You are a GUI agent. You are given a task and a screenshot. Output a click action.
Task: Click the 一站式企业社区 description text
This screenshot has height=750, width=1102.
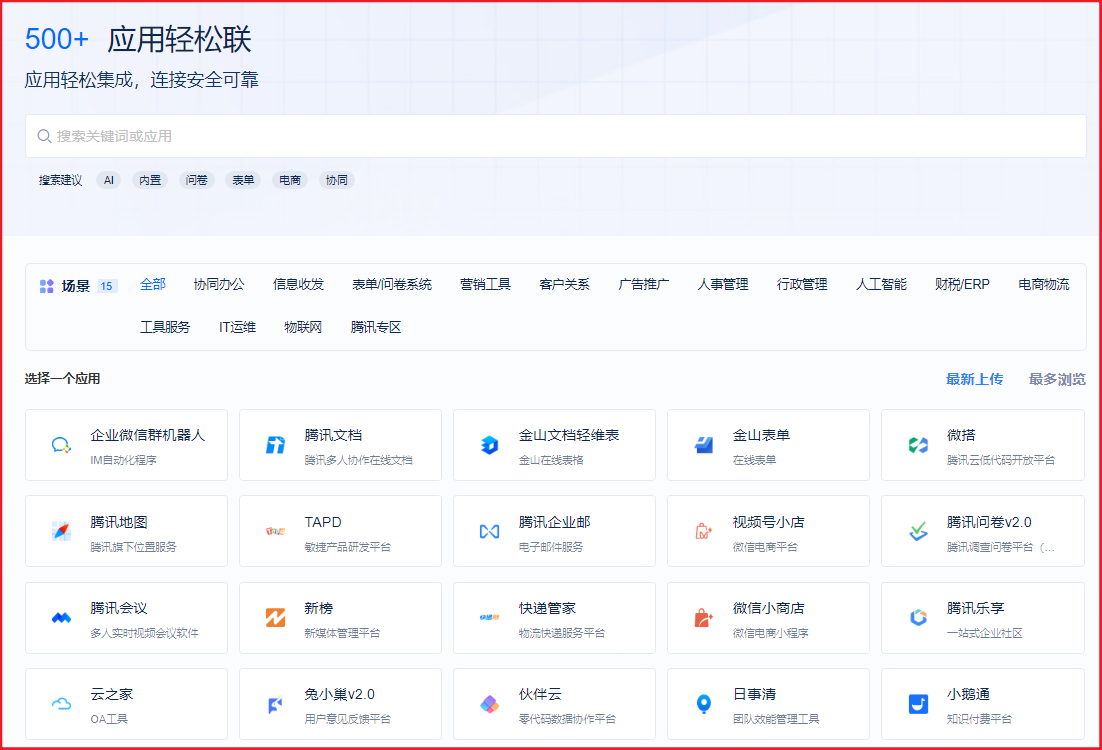pyautogui.click(x=985, y=633)
